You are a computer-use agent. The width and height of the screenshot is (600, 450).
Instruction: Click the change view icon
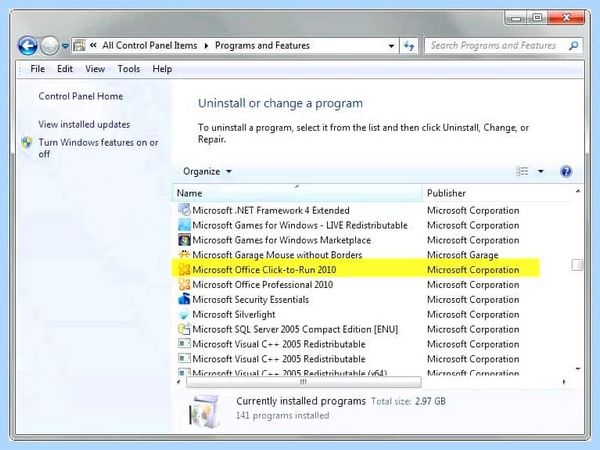522,171
